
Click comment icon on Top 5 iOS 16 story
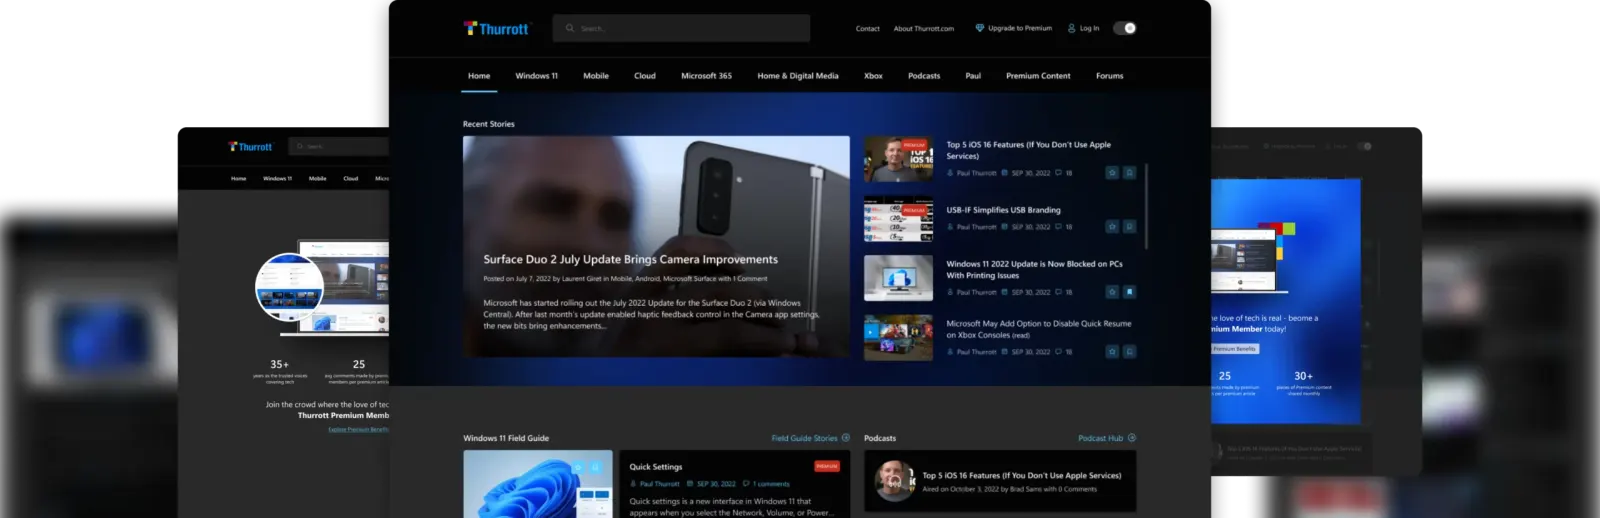click(1059, 173)
